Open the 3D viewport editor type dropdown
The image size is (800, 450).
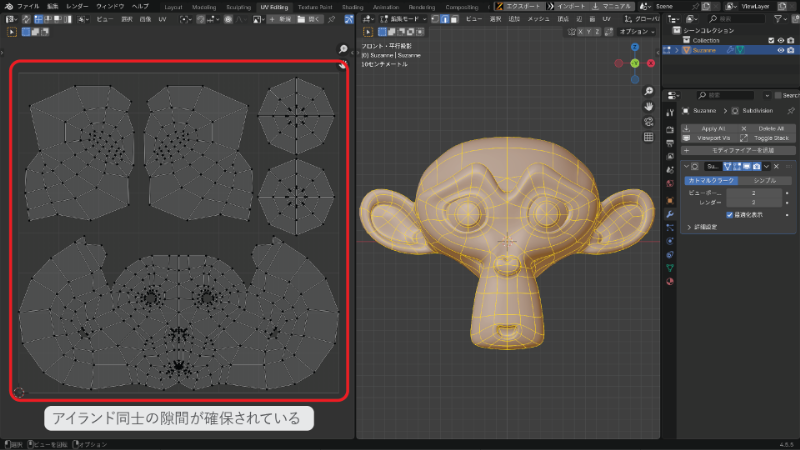pyautogui.click(x=369, y=19)
